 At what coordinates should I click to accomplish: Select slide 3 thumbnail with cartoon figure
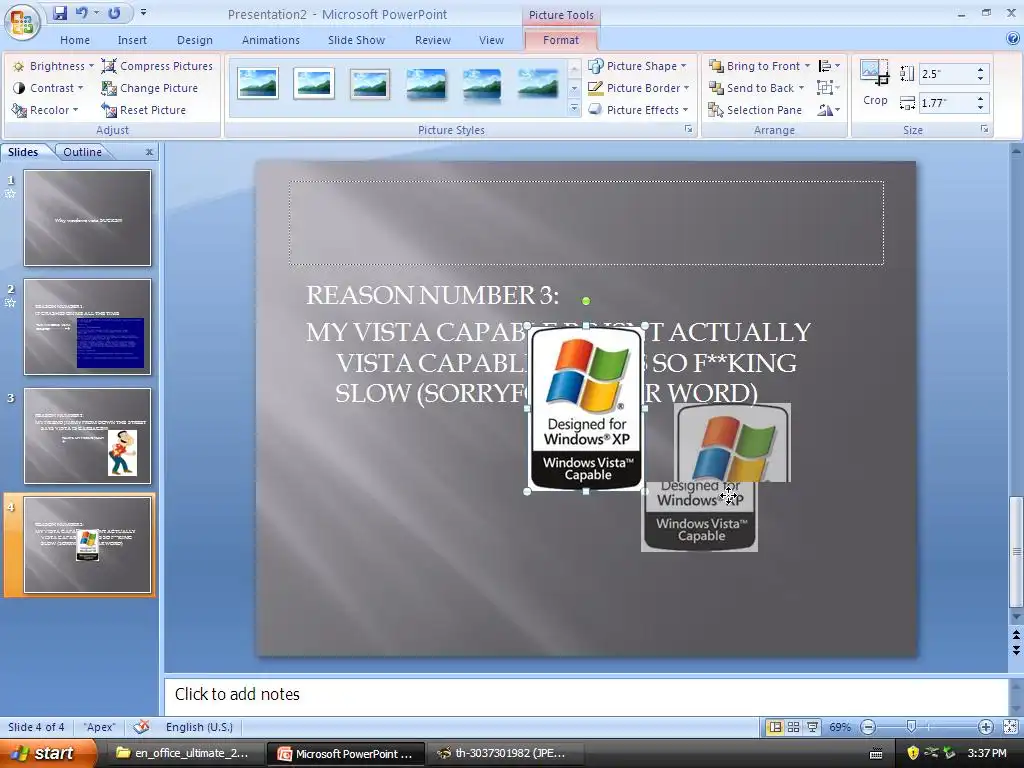pos(88,436)
